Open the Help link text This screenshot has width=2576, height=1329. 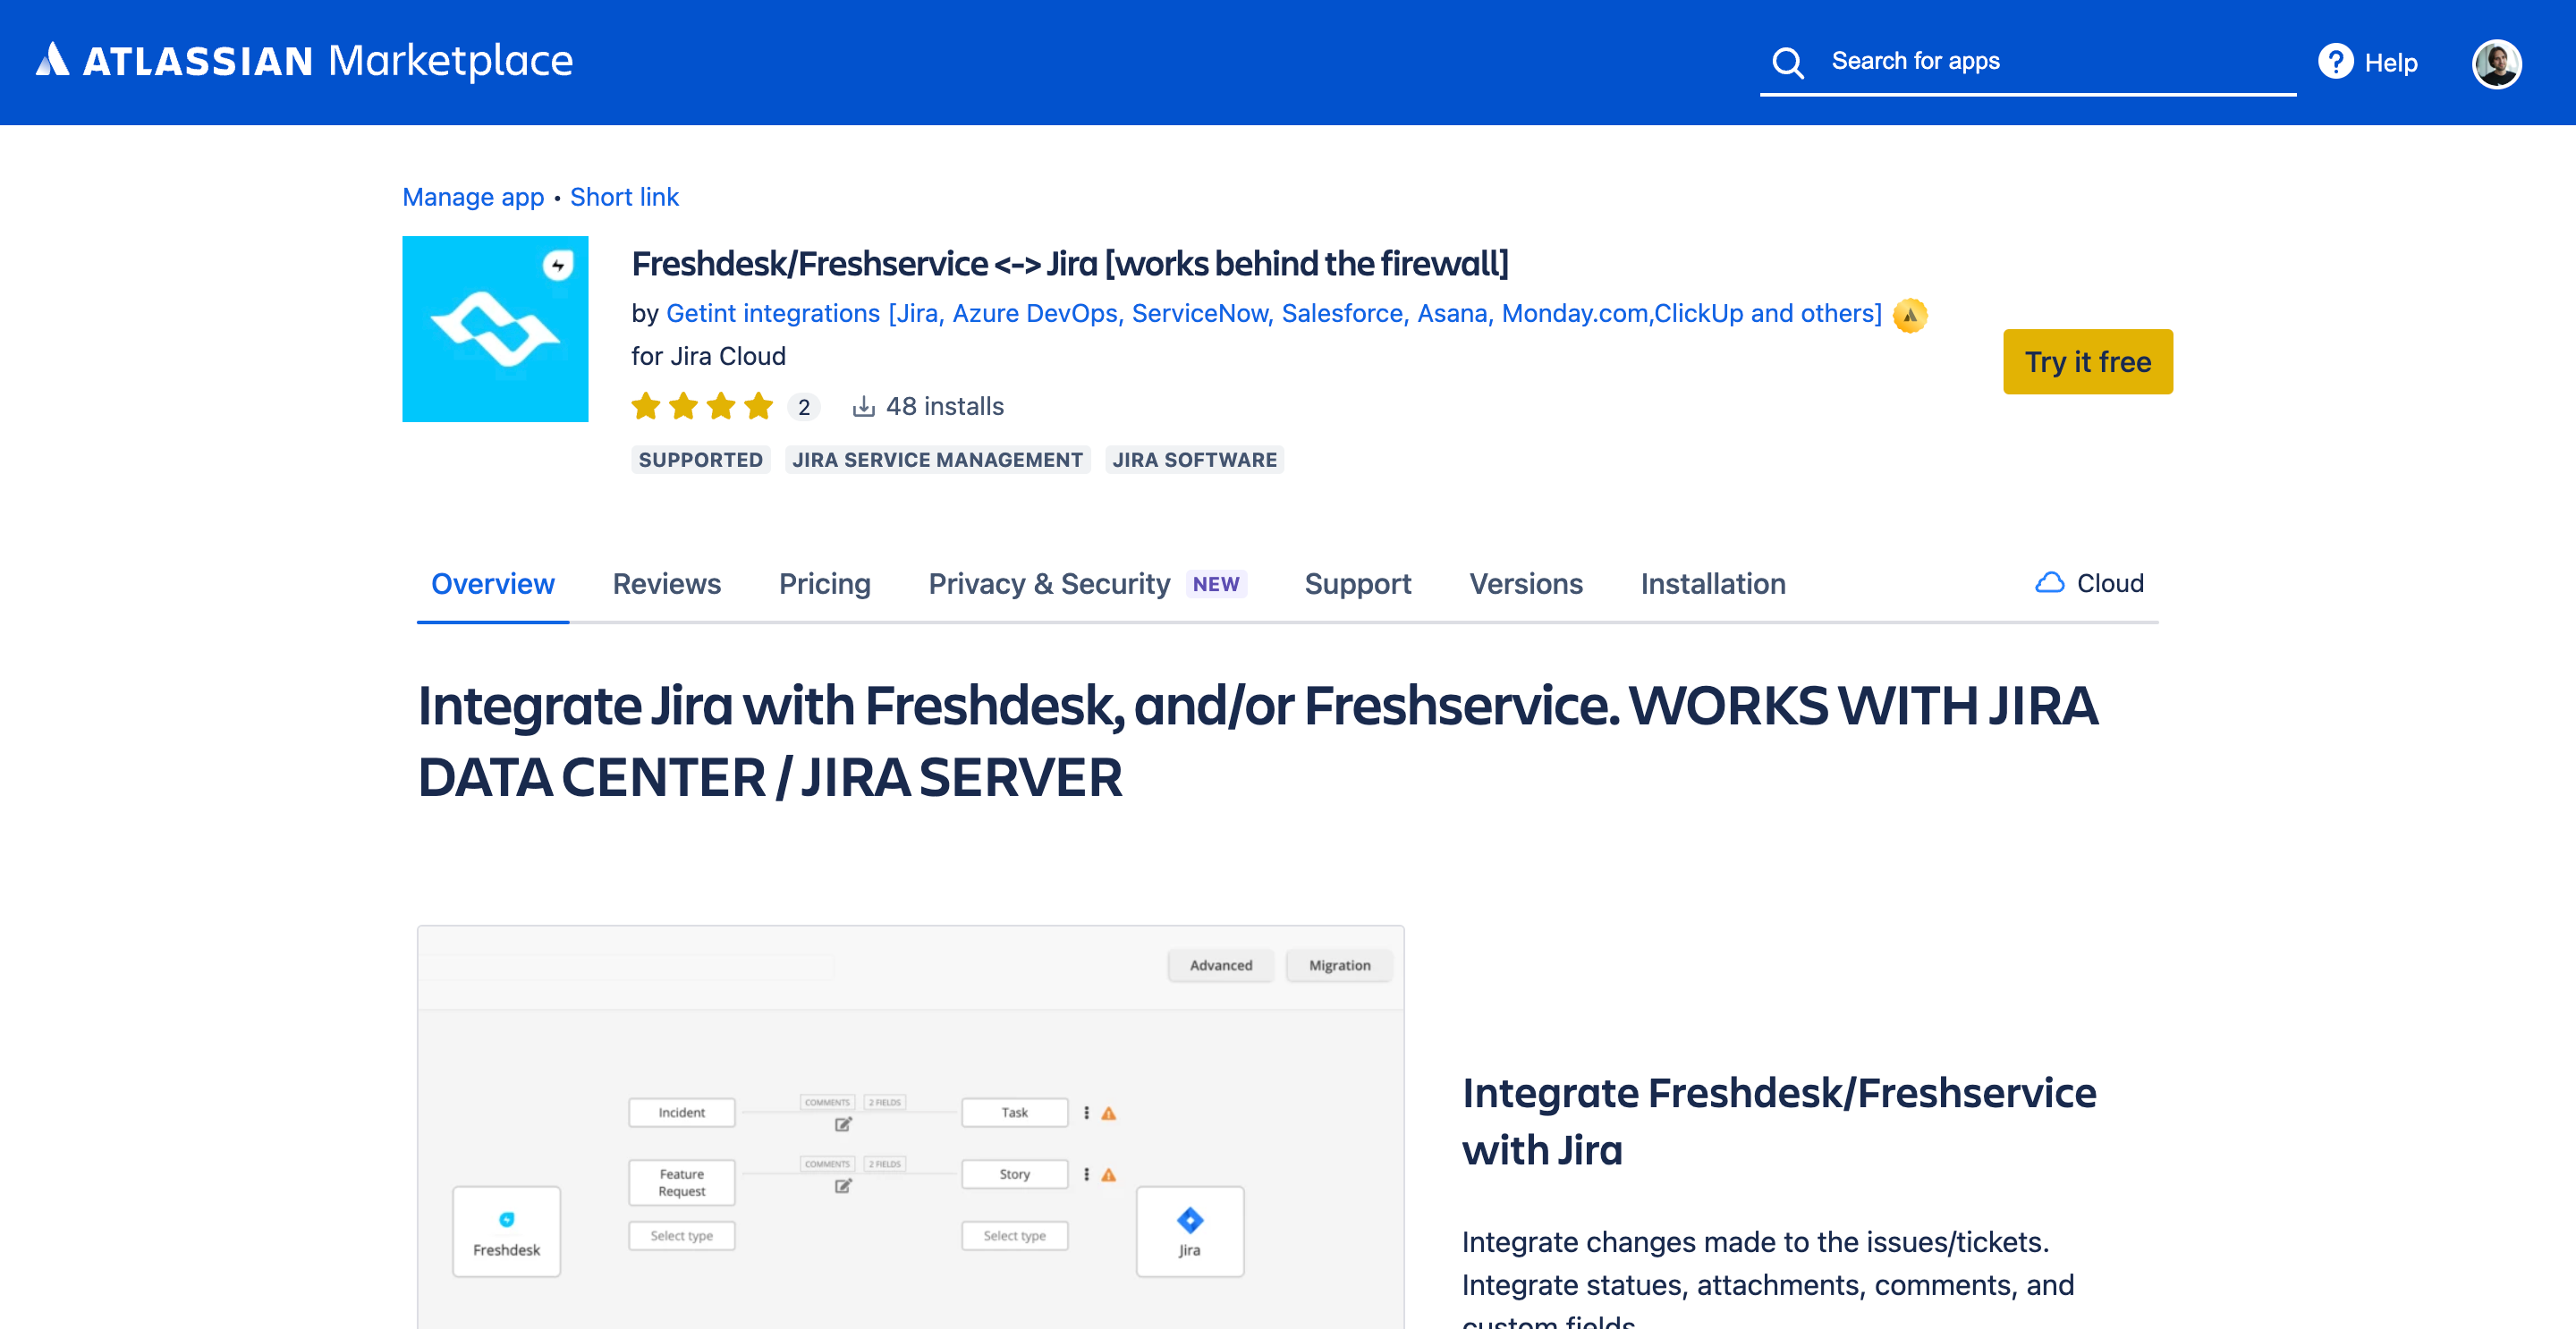pos(2391,63)
